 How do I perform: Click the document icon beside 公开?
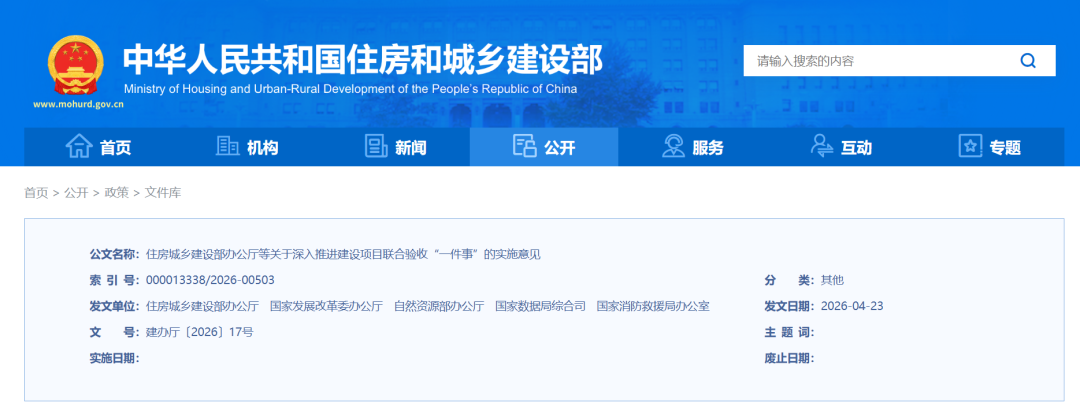coord(524,146)
